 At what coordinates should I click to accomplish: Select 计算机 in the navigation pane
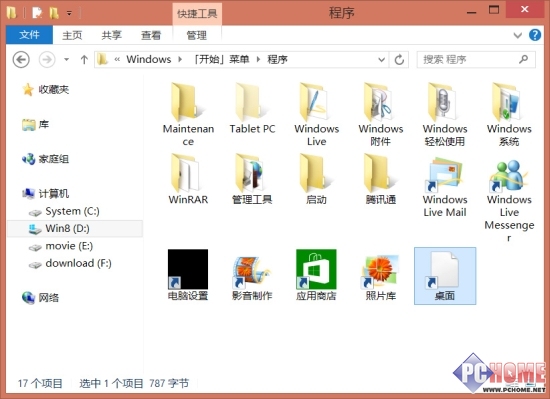pos(45,194)
